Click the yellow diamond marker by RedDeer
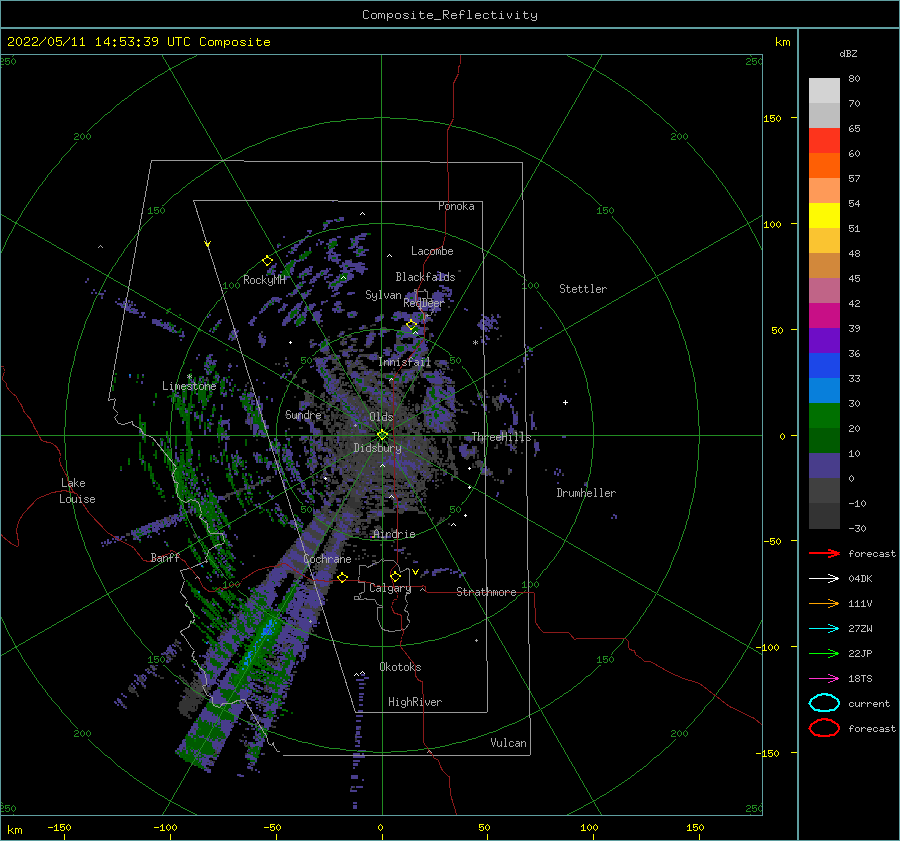Image resolution: width=900 pixels, height=841 pixels. (412, 325)
